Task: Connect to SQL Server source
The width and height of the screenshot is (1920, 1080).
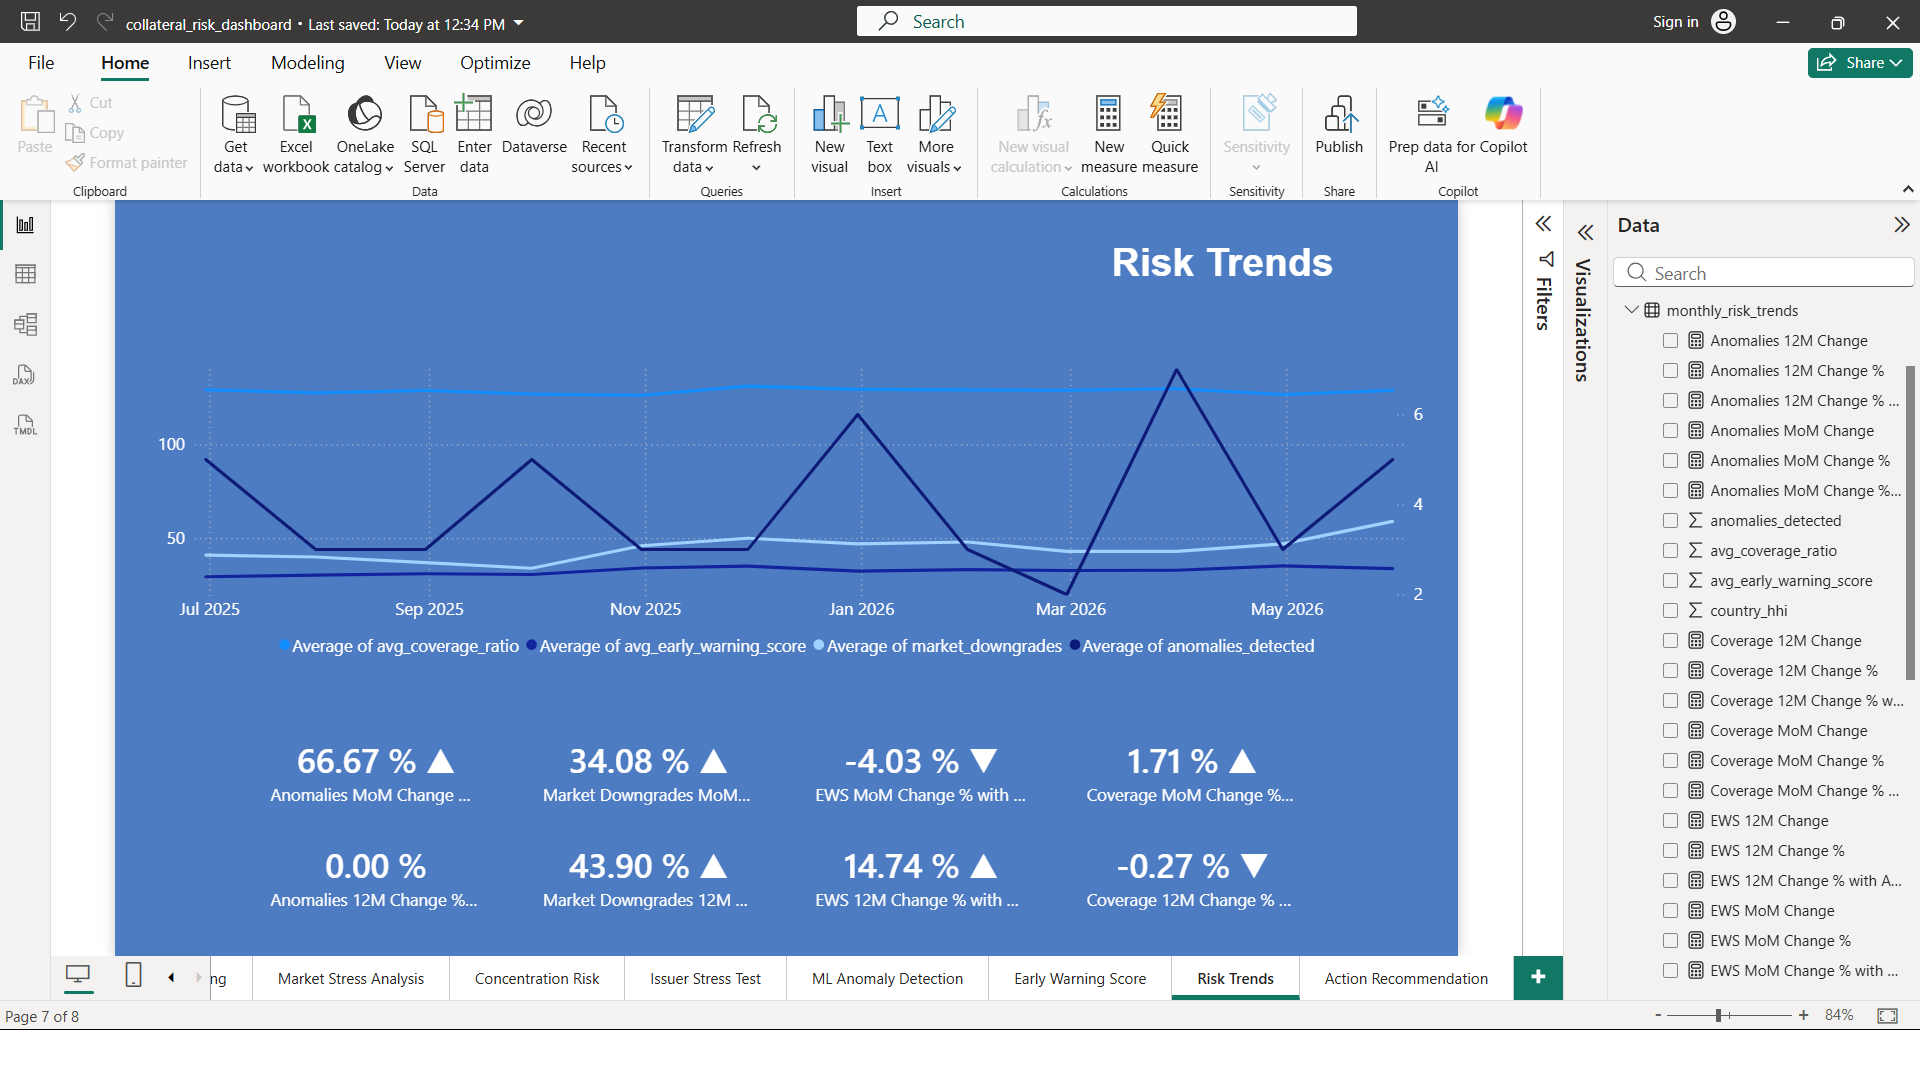Action: pyautogui.click(x=425, y=114)
